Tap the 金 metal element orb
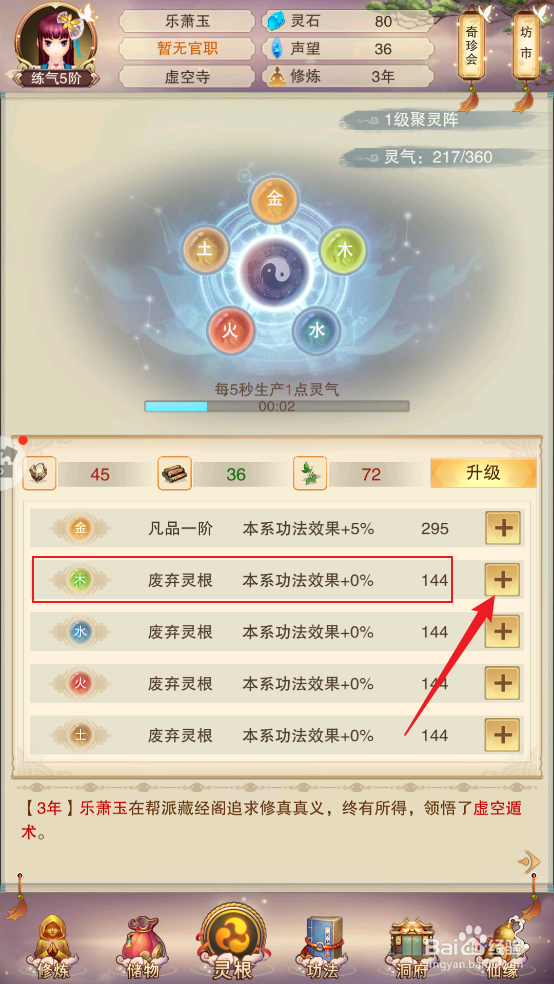The image size is (554, 984). point(274,200)
